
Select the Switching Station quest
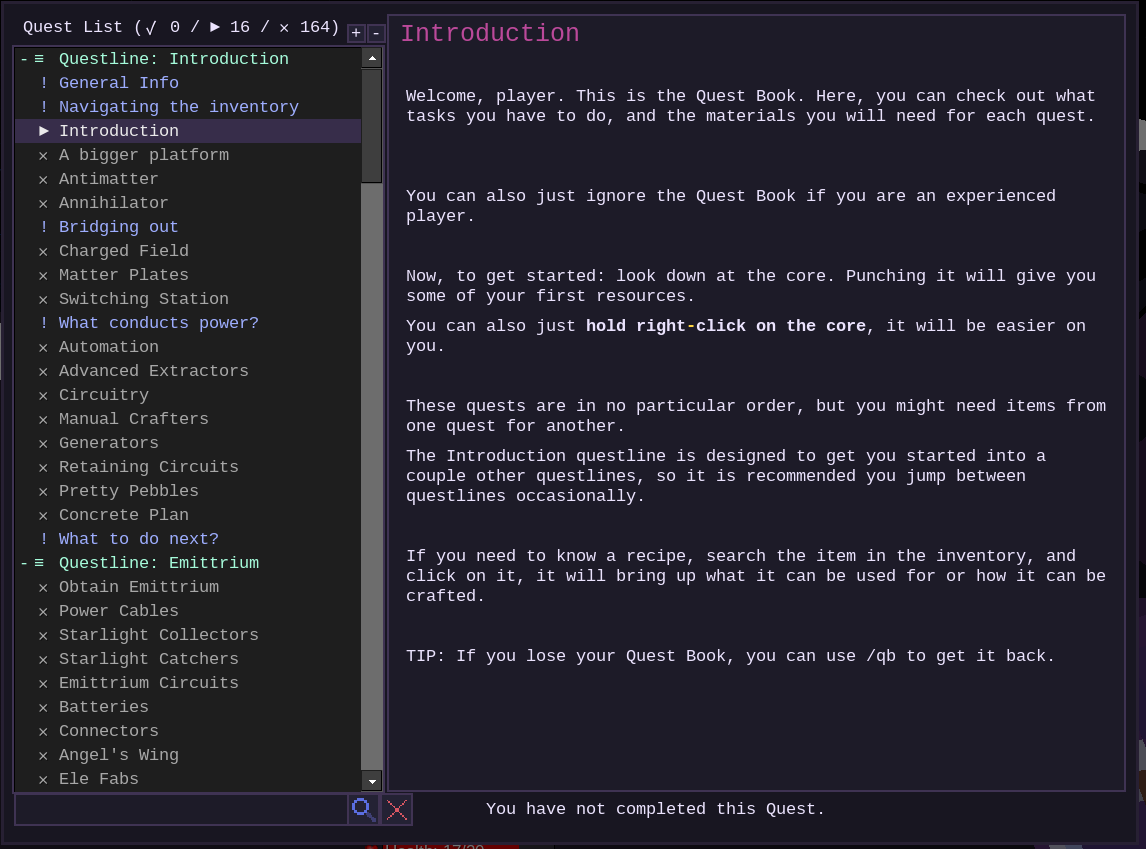143,299
